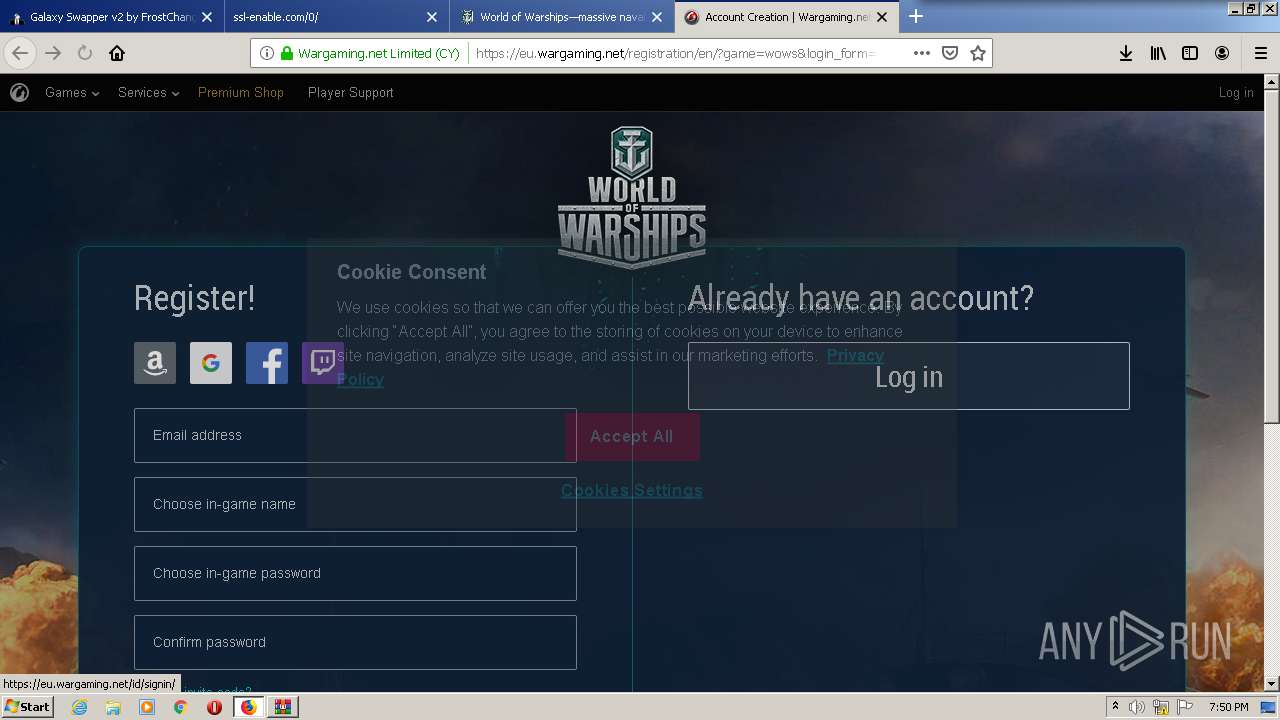Focus the Choose in-game password field

355,573
